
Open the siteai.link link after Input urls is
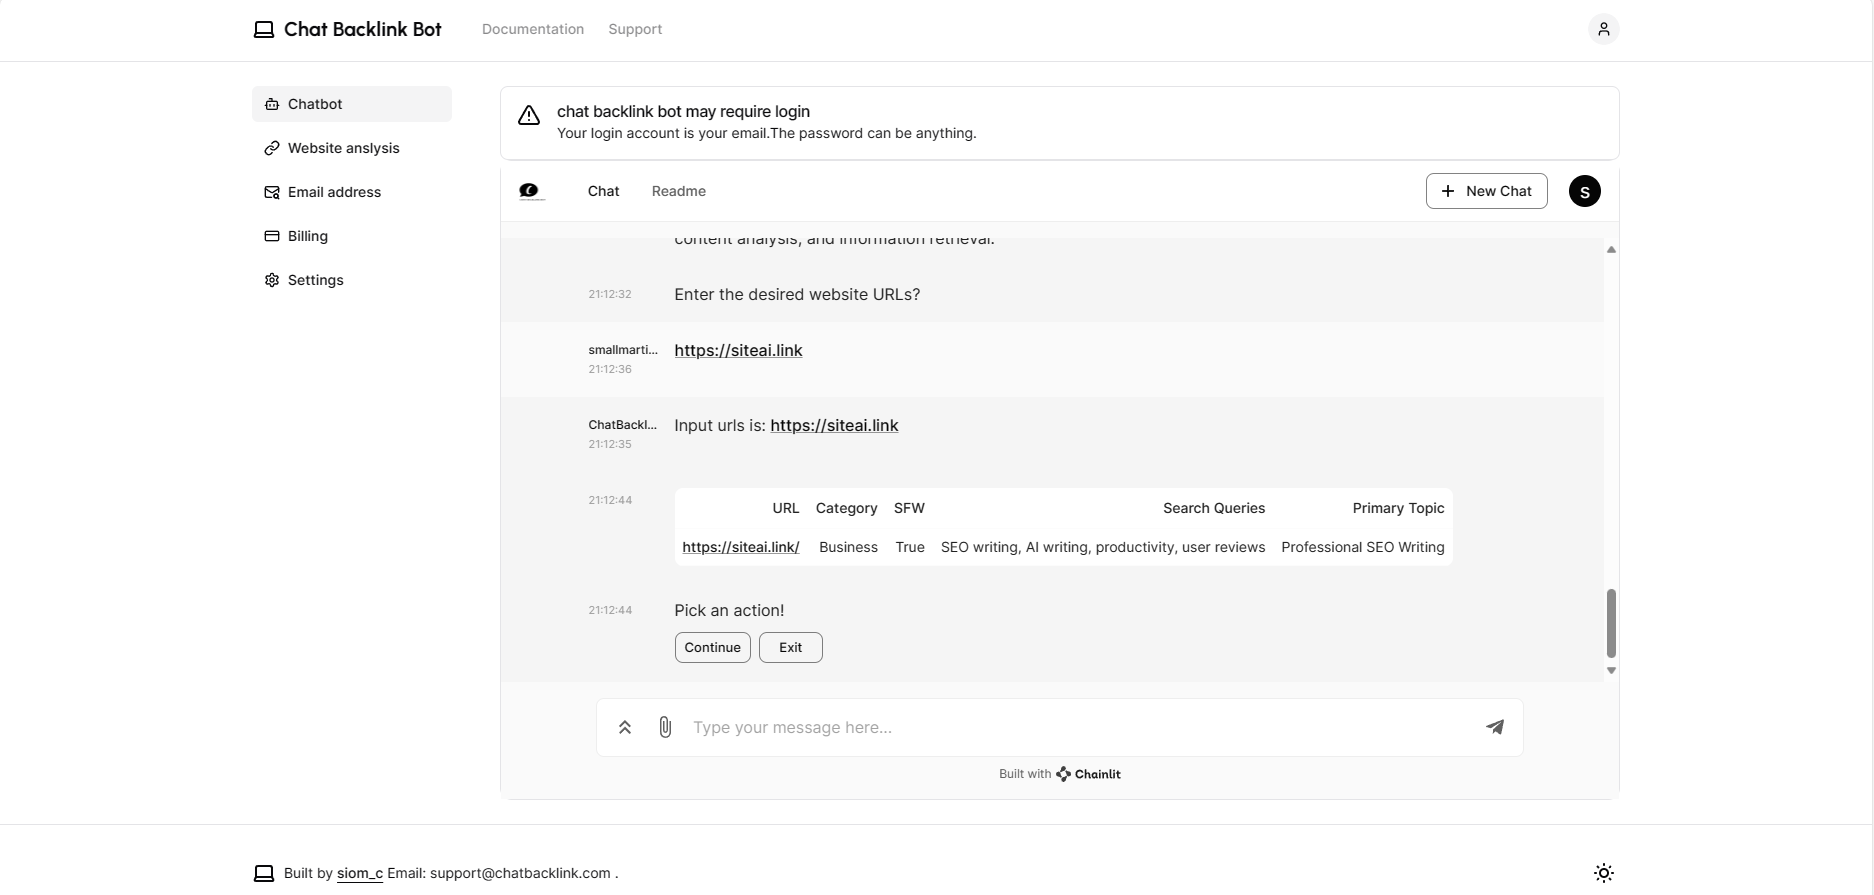pyautogui.click(x=834, y=425)
